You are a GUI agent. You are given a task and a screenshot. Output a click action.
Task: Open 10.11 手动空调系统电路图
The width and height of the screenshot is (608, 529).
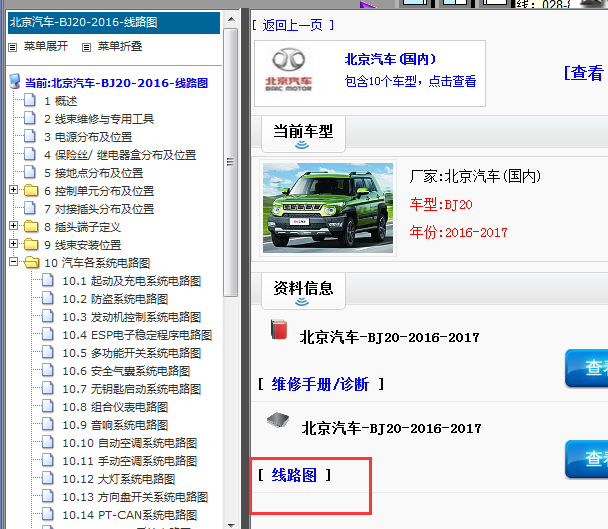point(130,461)
